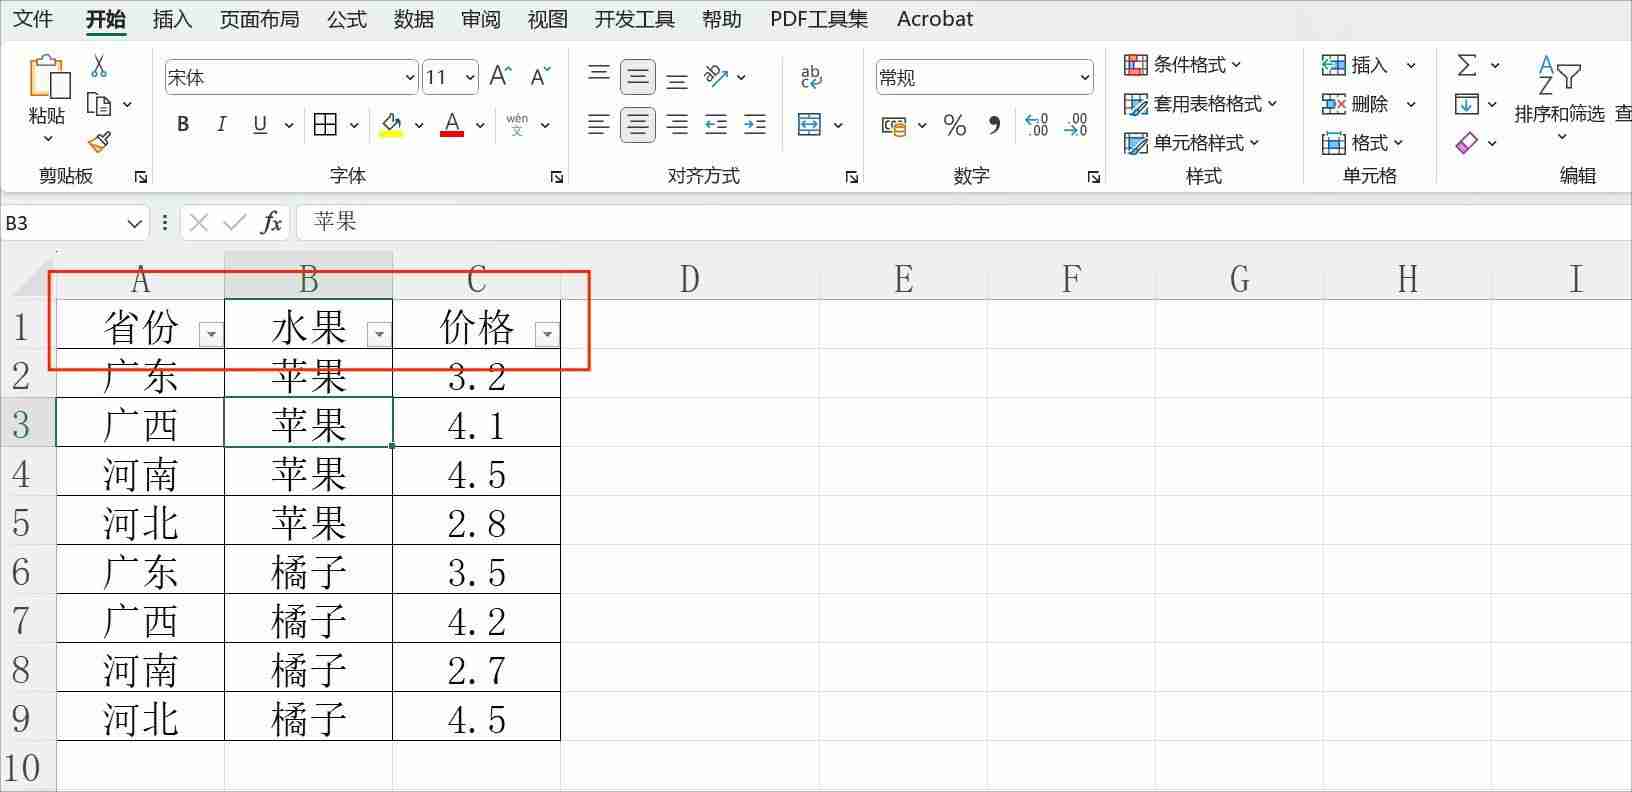Switch to the 开发工具 tab
The height and width of the screenshot is (792, 1632).
coord(634,19)
